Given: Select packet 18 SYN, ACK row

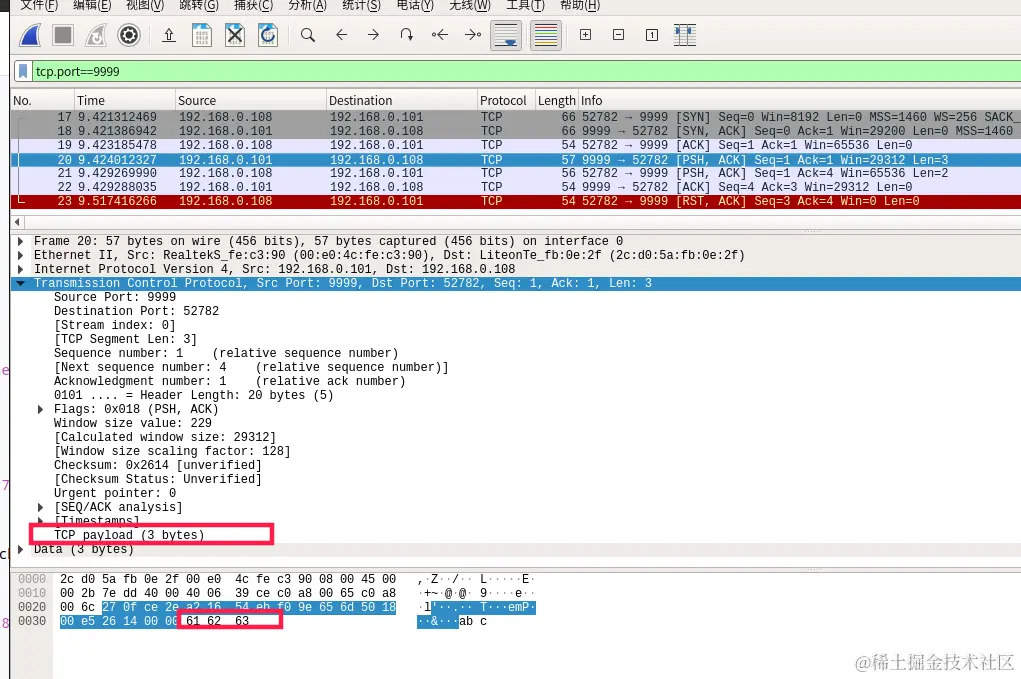Looking at the screenshot, I should [516, 131].
